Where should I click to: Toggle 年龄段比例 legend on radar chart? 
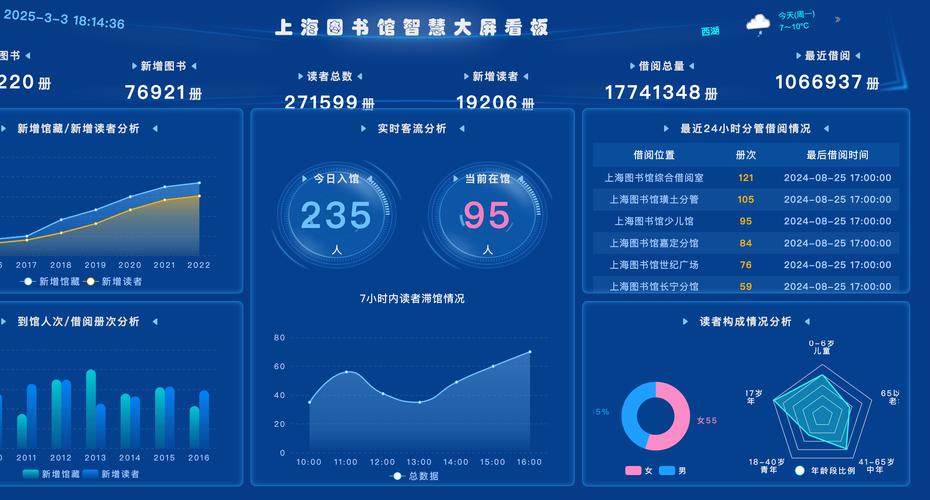[824, 469]
